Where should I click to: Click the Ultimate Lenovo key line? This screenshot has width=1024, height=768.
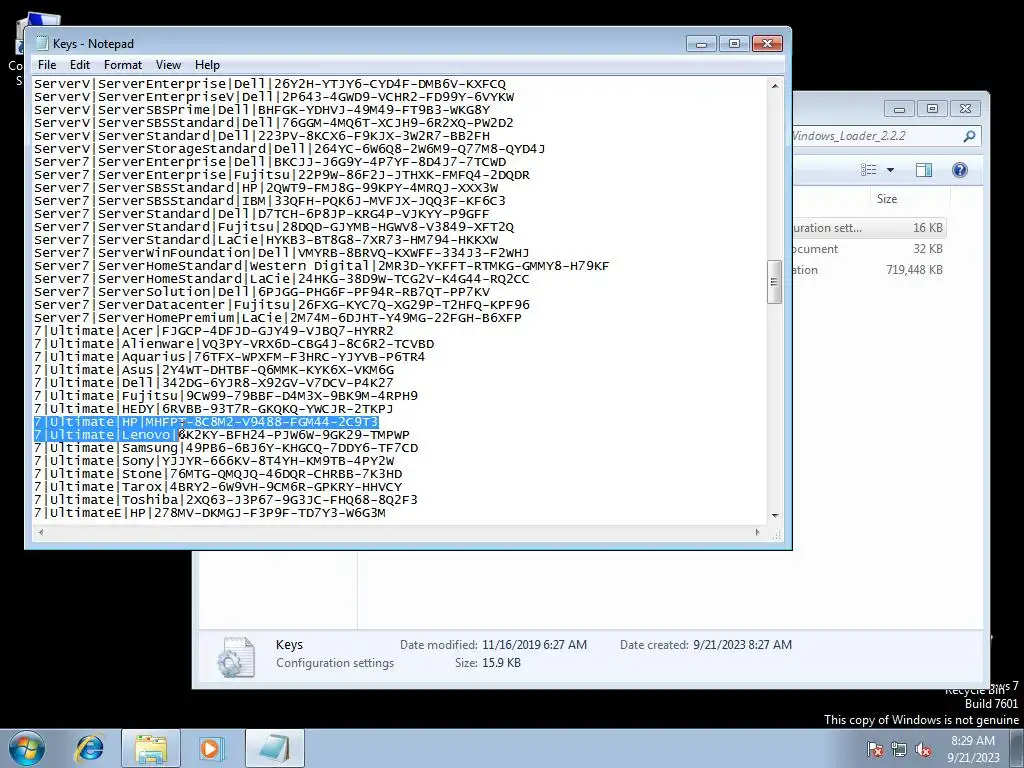point(222,435)
